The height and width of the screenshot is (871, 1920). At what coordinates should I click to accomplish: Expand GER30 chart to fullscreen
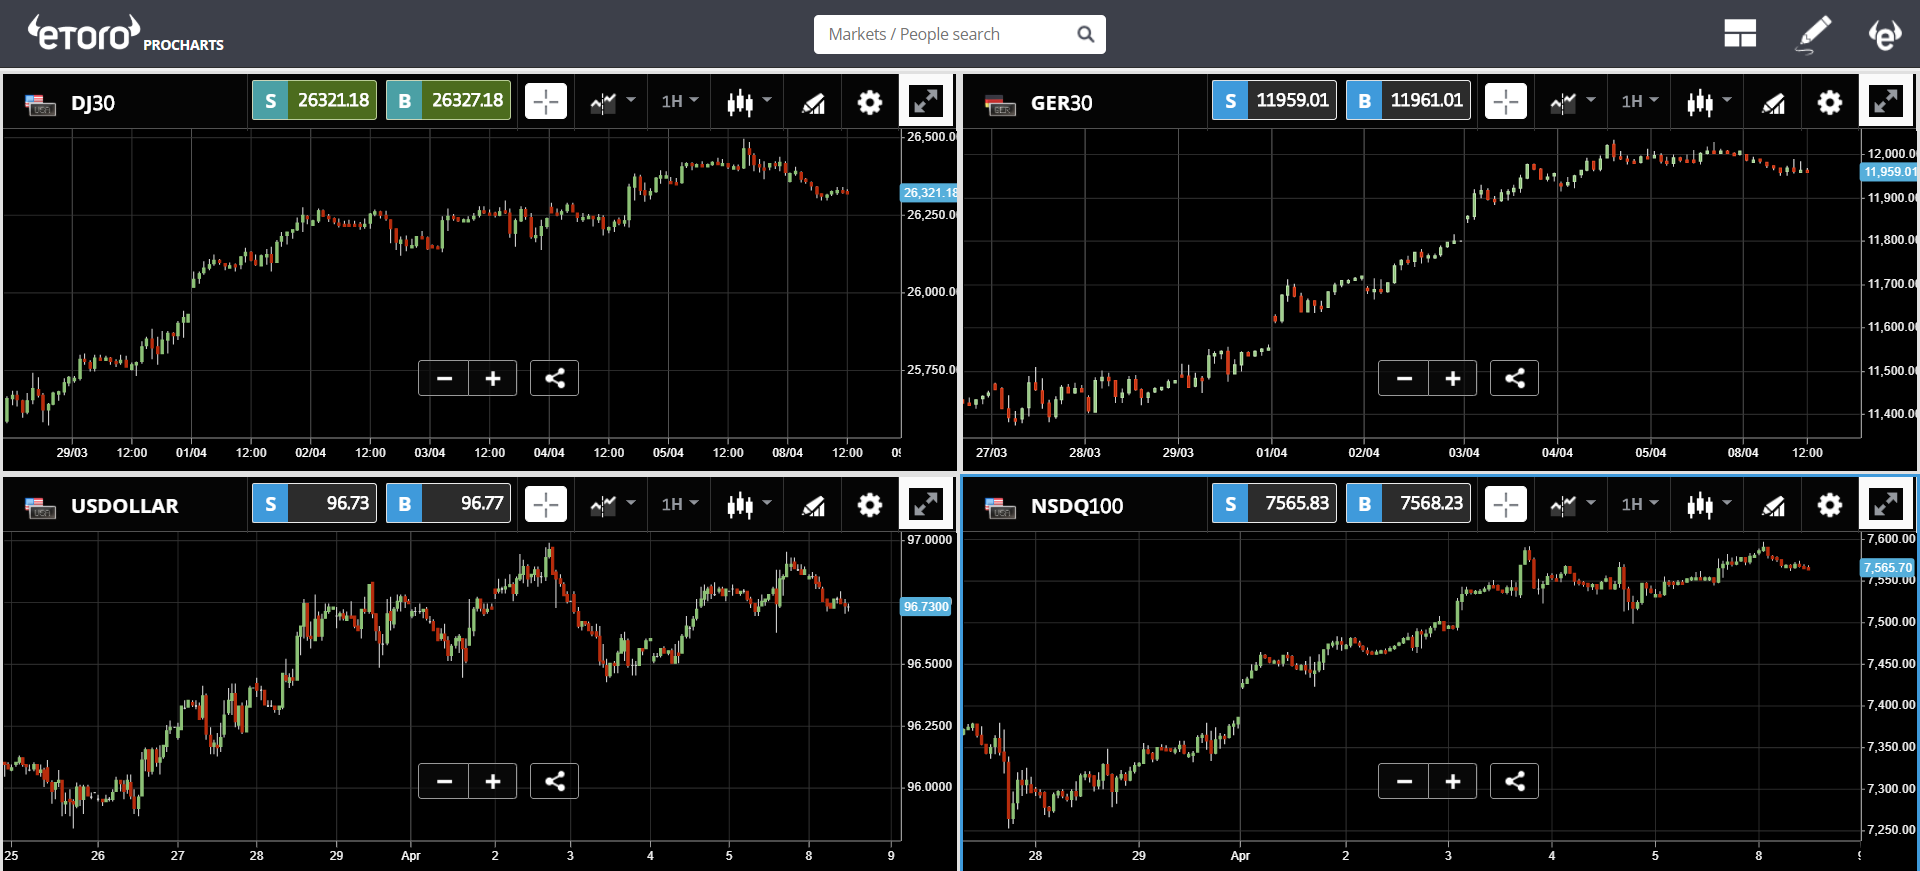point(1886,101)
